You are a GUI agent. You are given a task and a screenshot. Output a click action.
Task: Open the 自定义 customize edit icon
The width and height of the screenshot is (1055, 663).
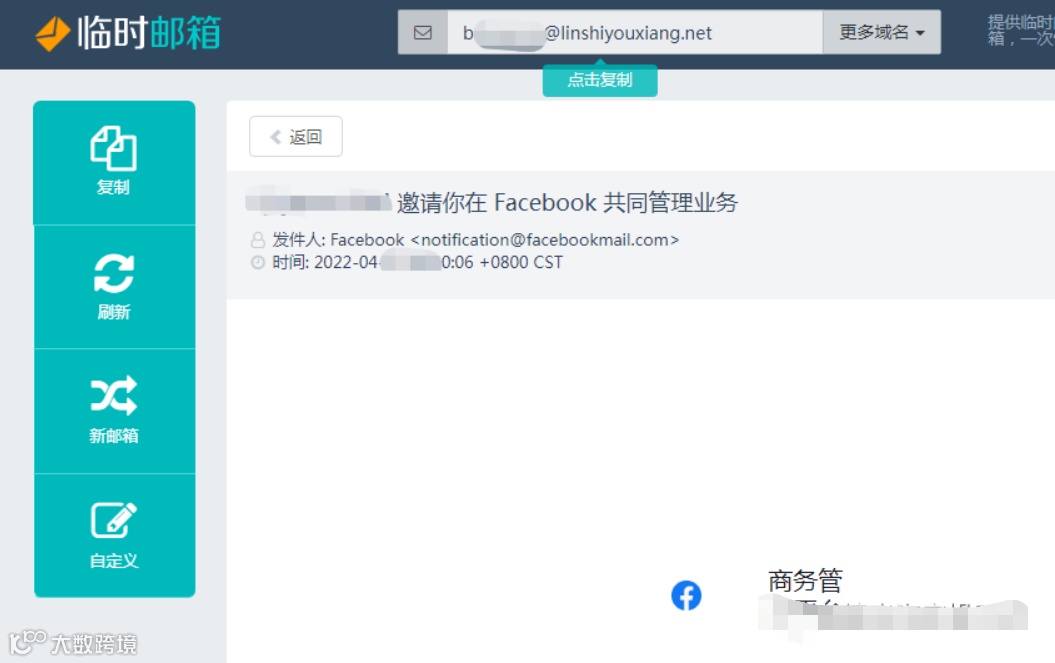114,520
